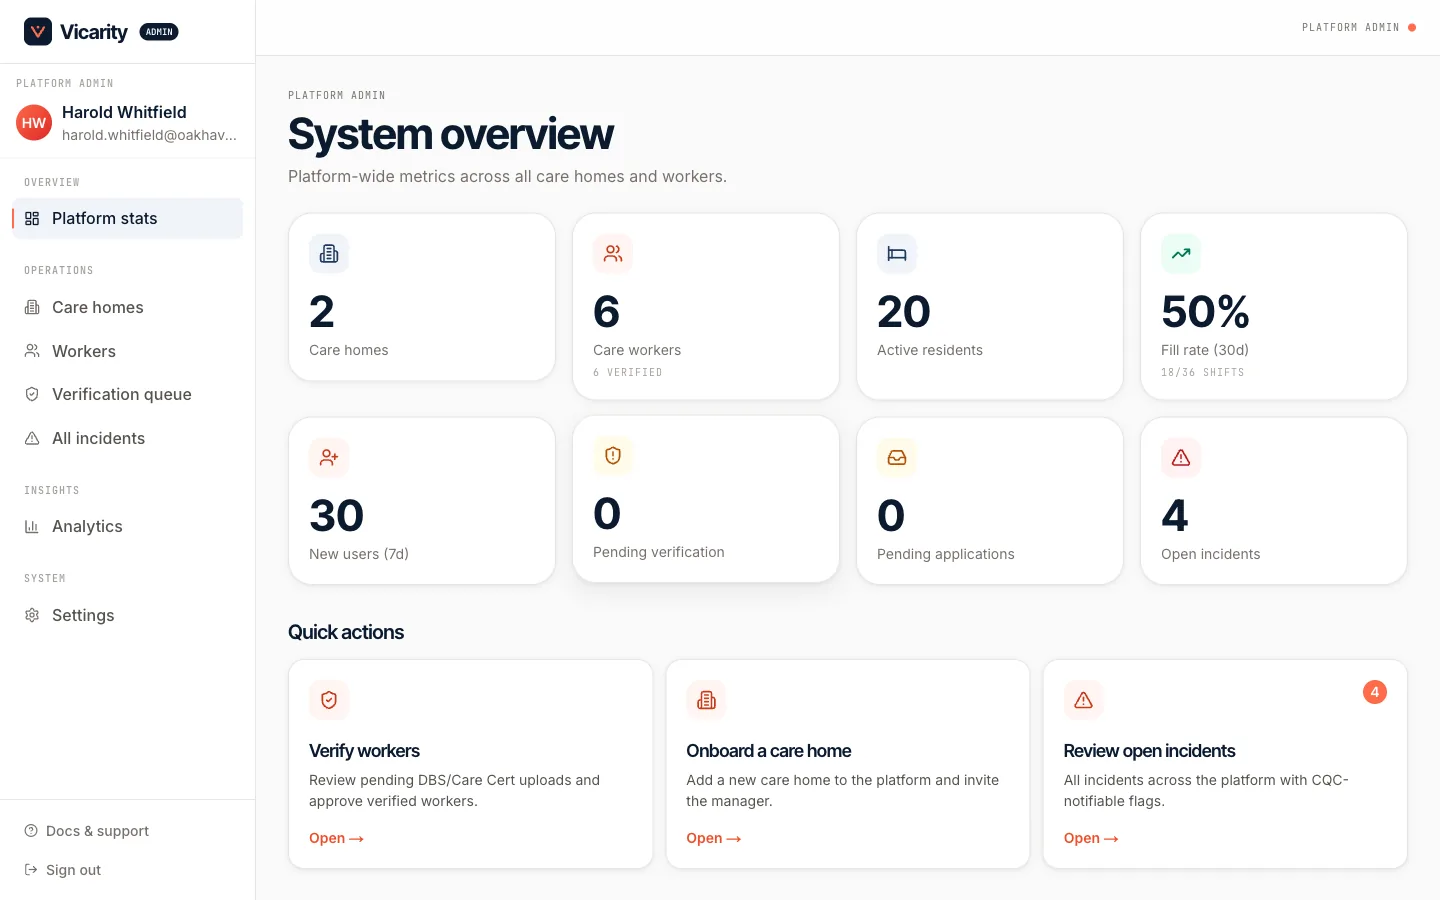Screen dimensions: 1440x900
Task: Click the Open incidents label
Action: pyautogui.click(x=1211, y=554)
